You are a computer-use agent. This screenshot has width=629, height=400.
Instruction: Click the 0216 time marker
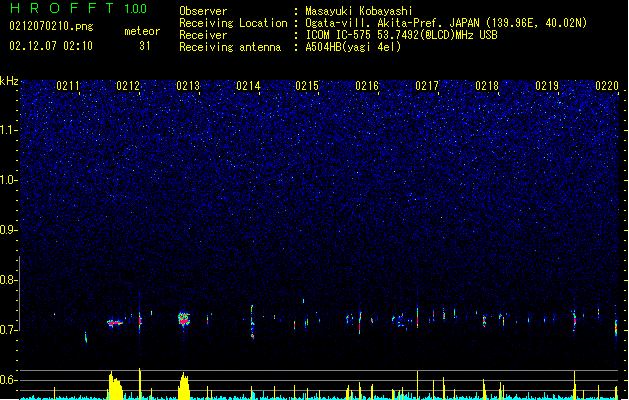click(x=367, y=86)
